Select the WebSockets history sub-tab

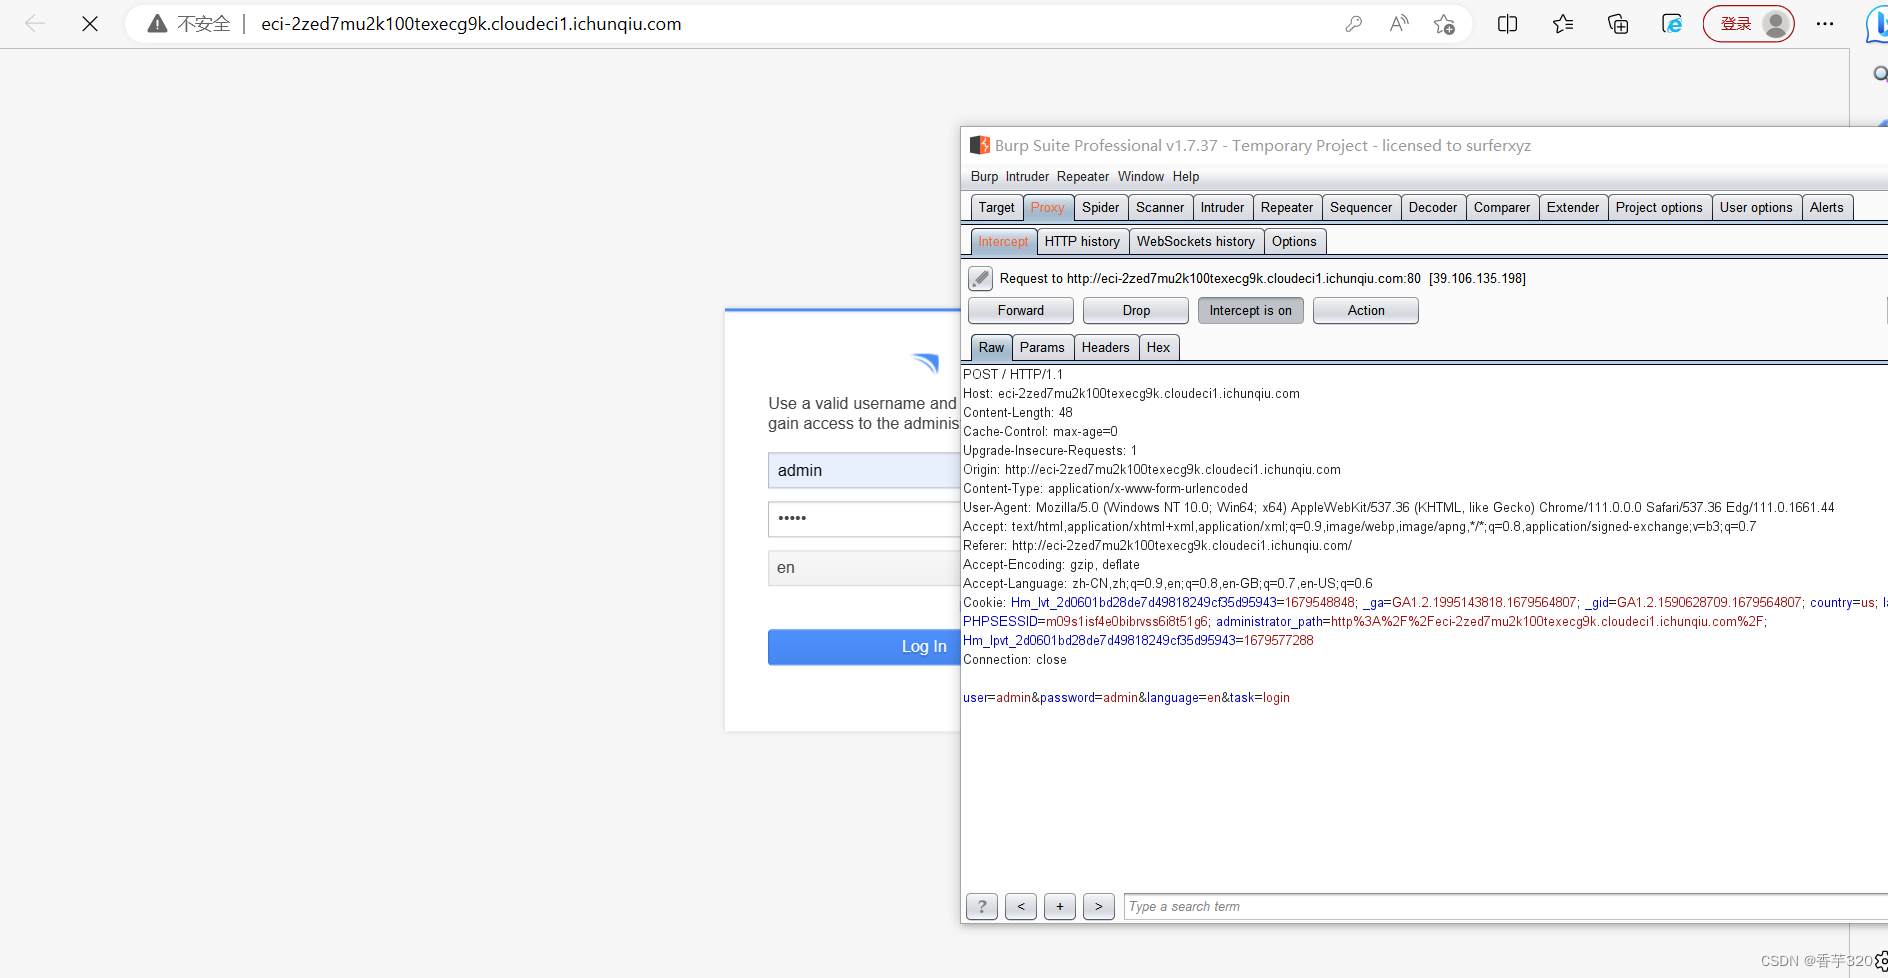(1196, 242)
